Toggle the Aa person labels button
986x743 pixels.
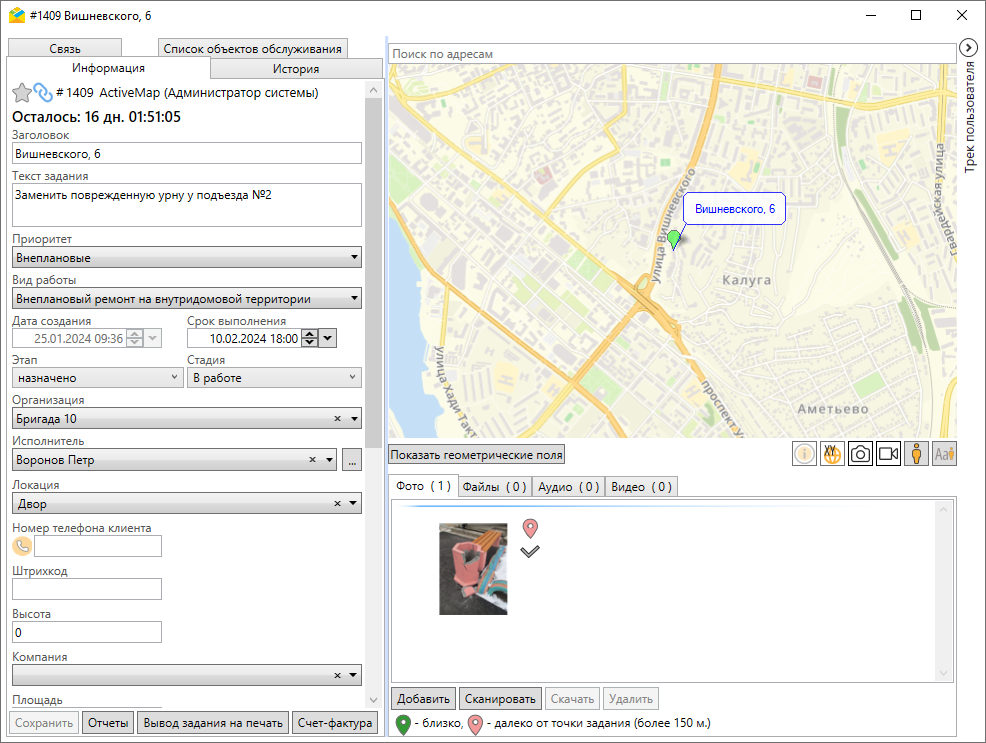point(944,454)
